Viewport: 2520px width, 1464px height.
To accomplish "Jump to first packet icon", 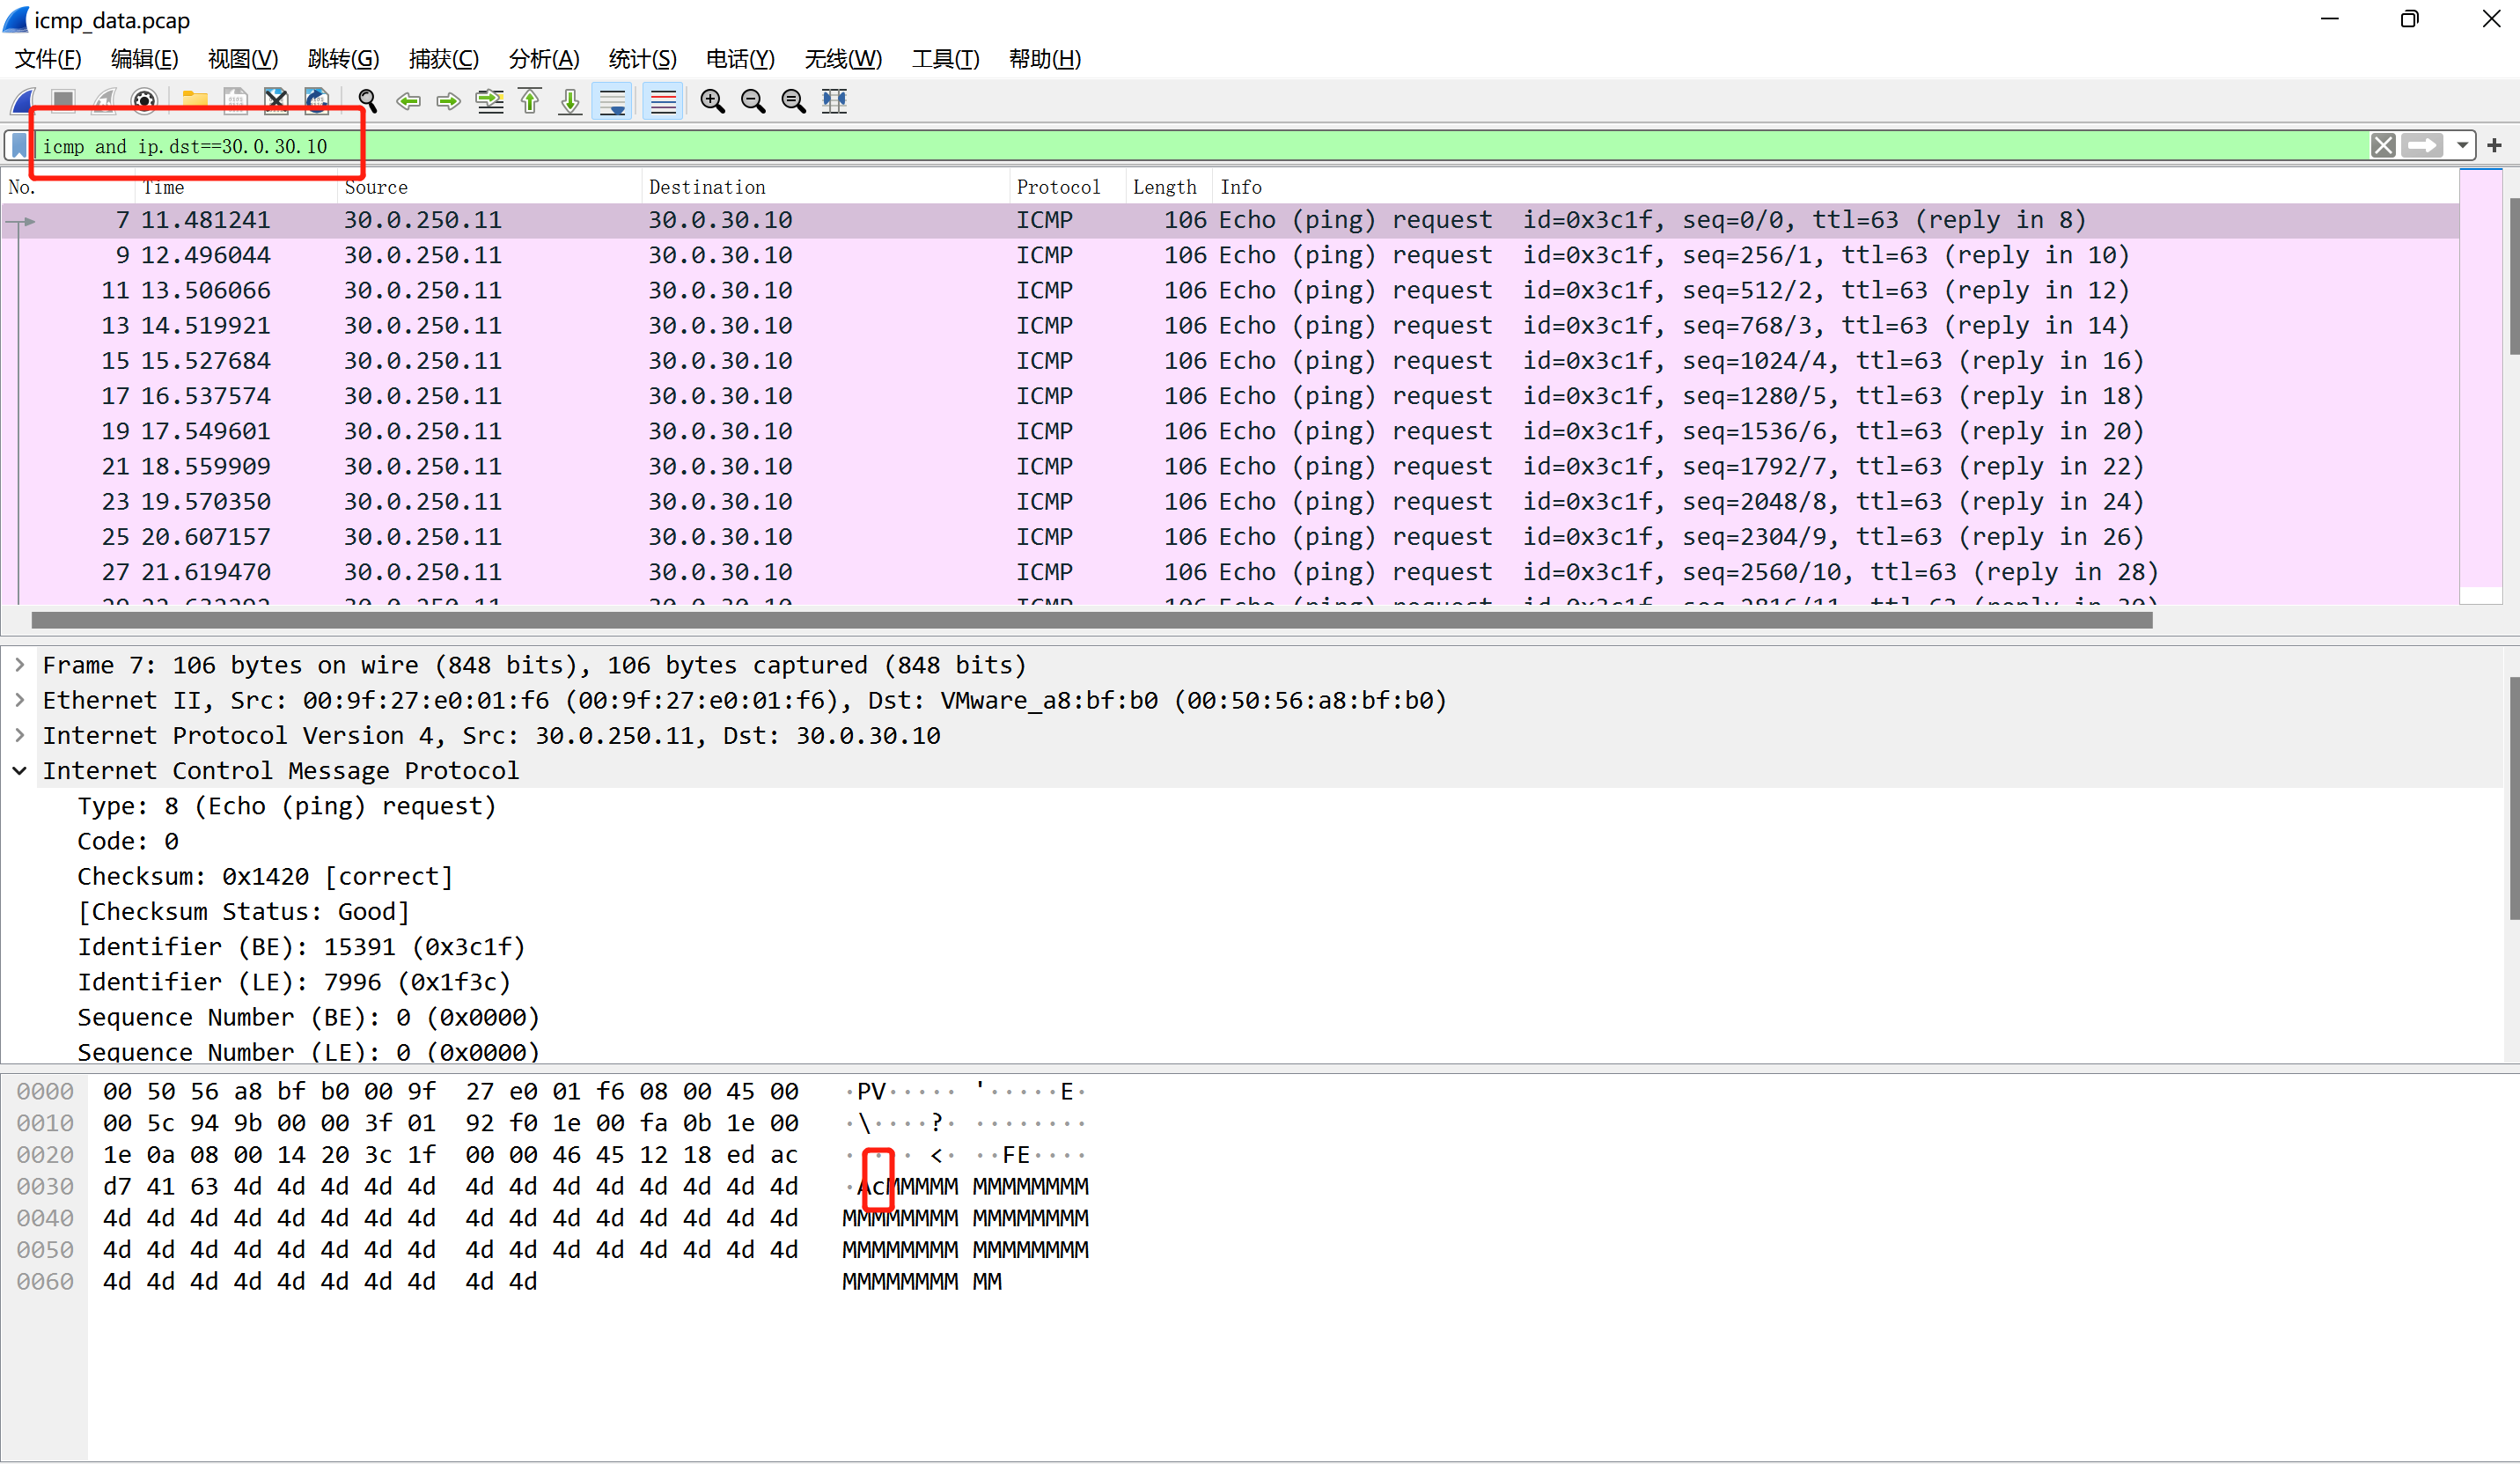I will 530,101.
